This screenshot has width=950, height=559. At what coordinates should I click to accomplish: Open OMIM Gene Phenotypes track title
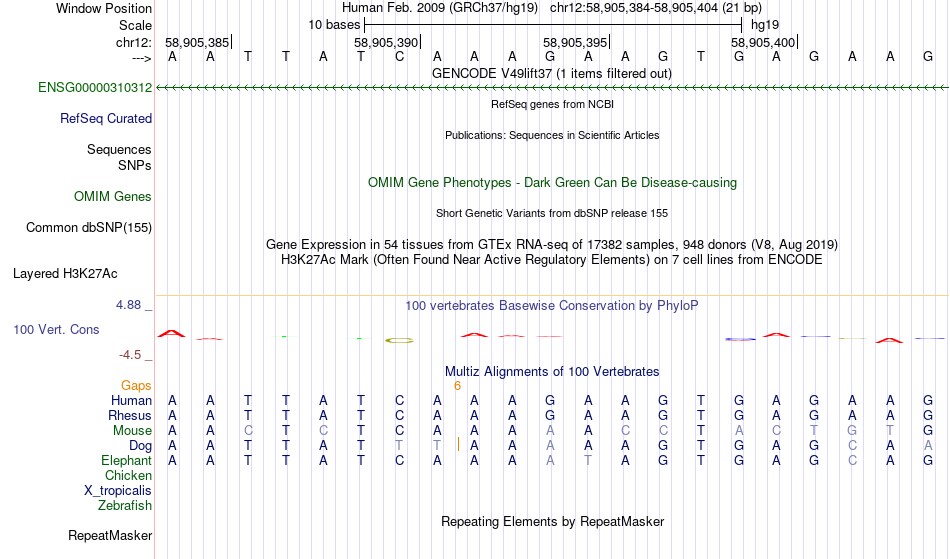tap(553, 183)
